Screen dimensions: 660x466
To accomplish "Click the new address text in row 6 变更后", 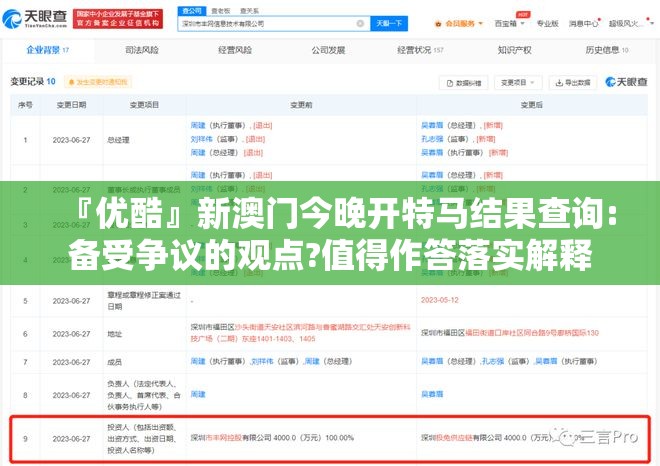I will tap(510, 333).
